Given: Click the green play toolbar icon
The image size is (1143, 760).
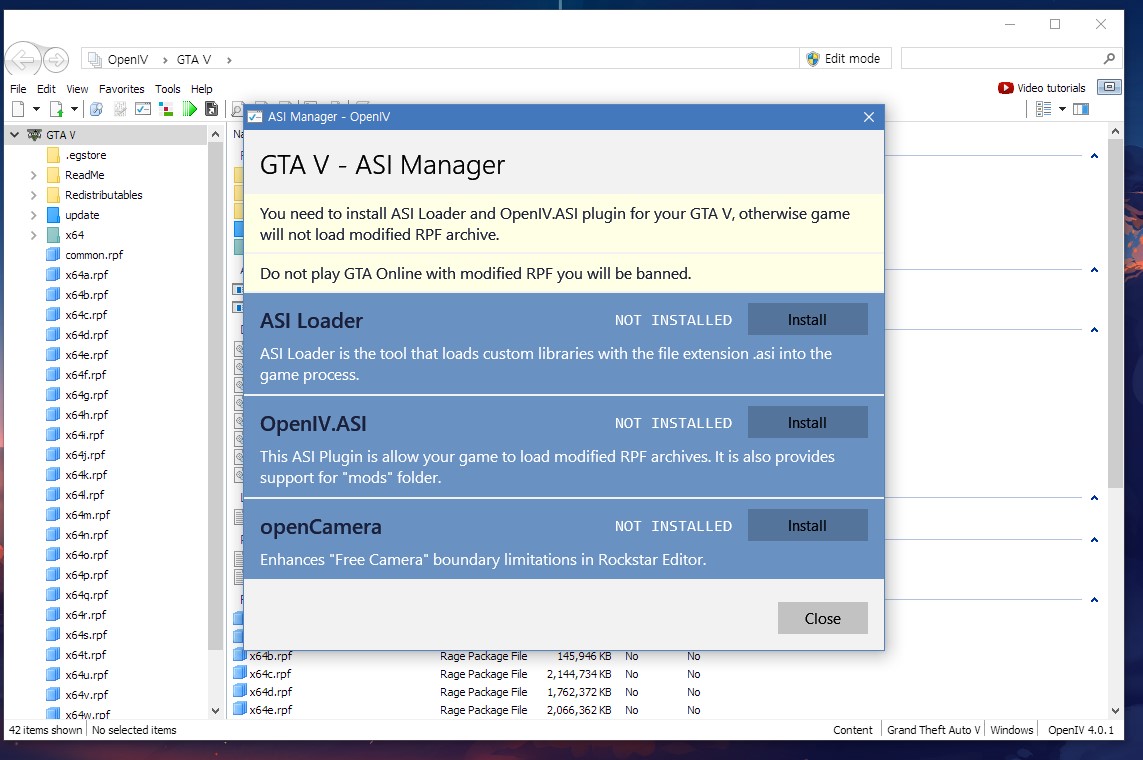Looking at the screenshot, I should 190,109.
